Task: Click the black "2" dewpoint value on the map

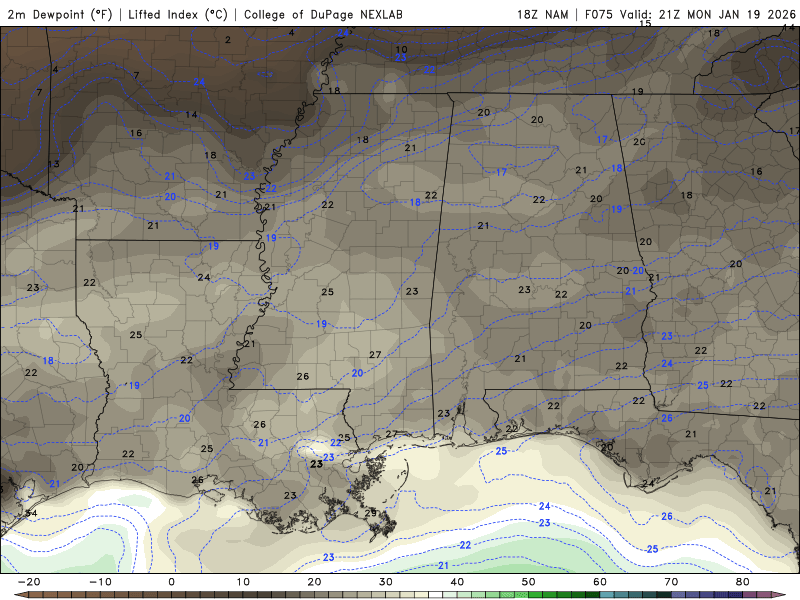Action: [x=228, y=40]
